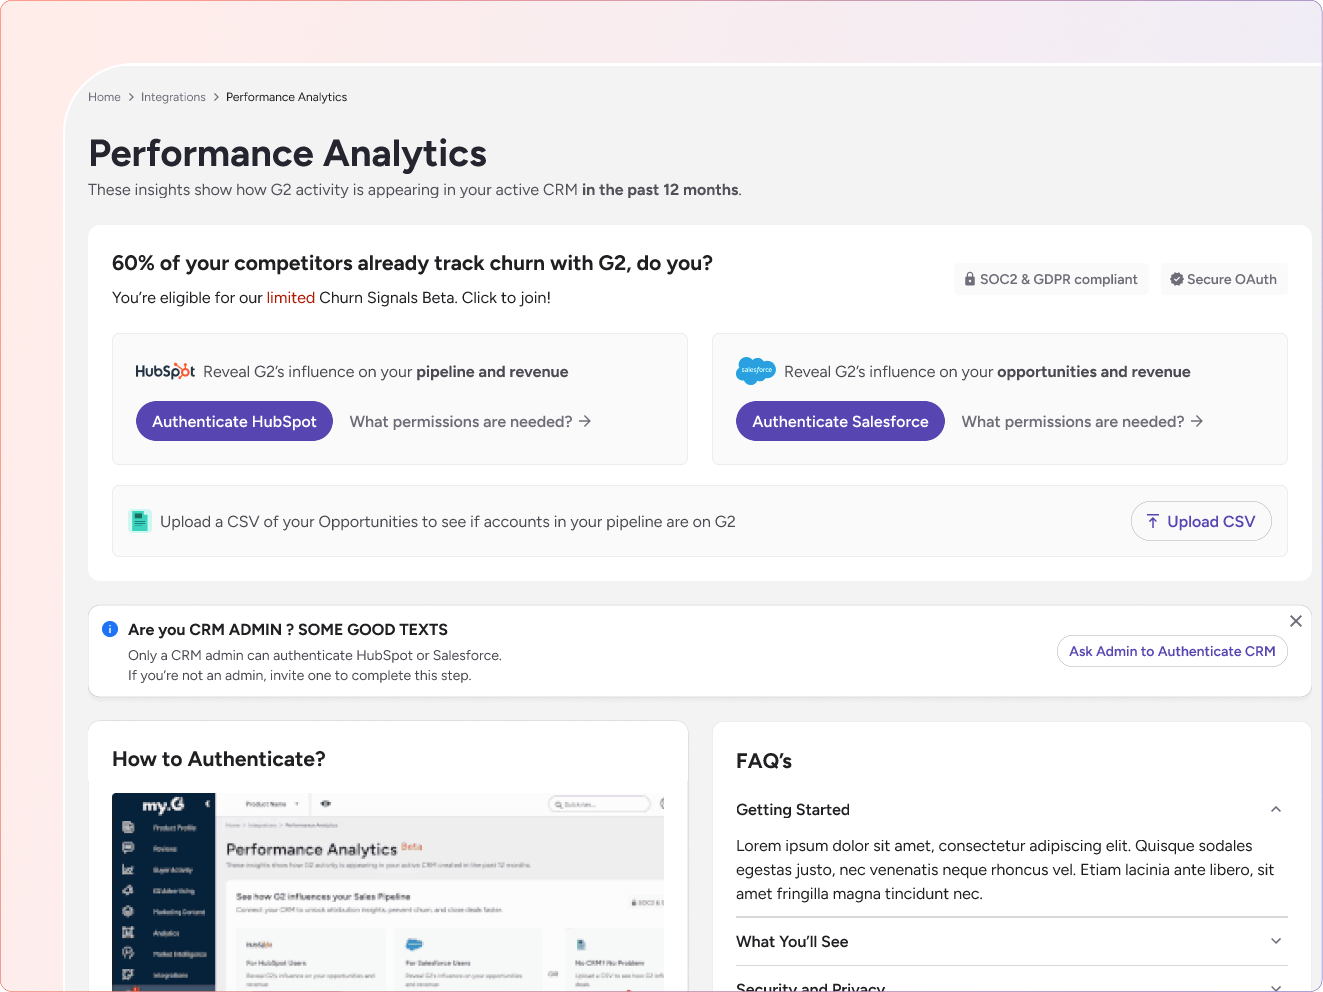Click the lock icon on the SOC2 badge

pos(968,279)
